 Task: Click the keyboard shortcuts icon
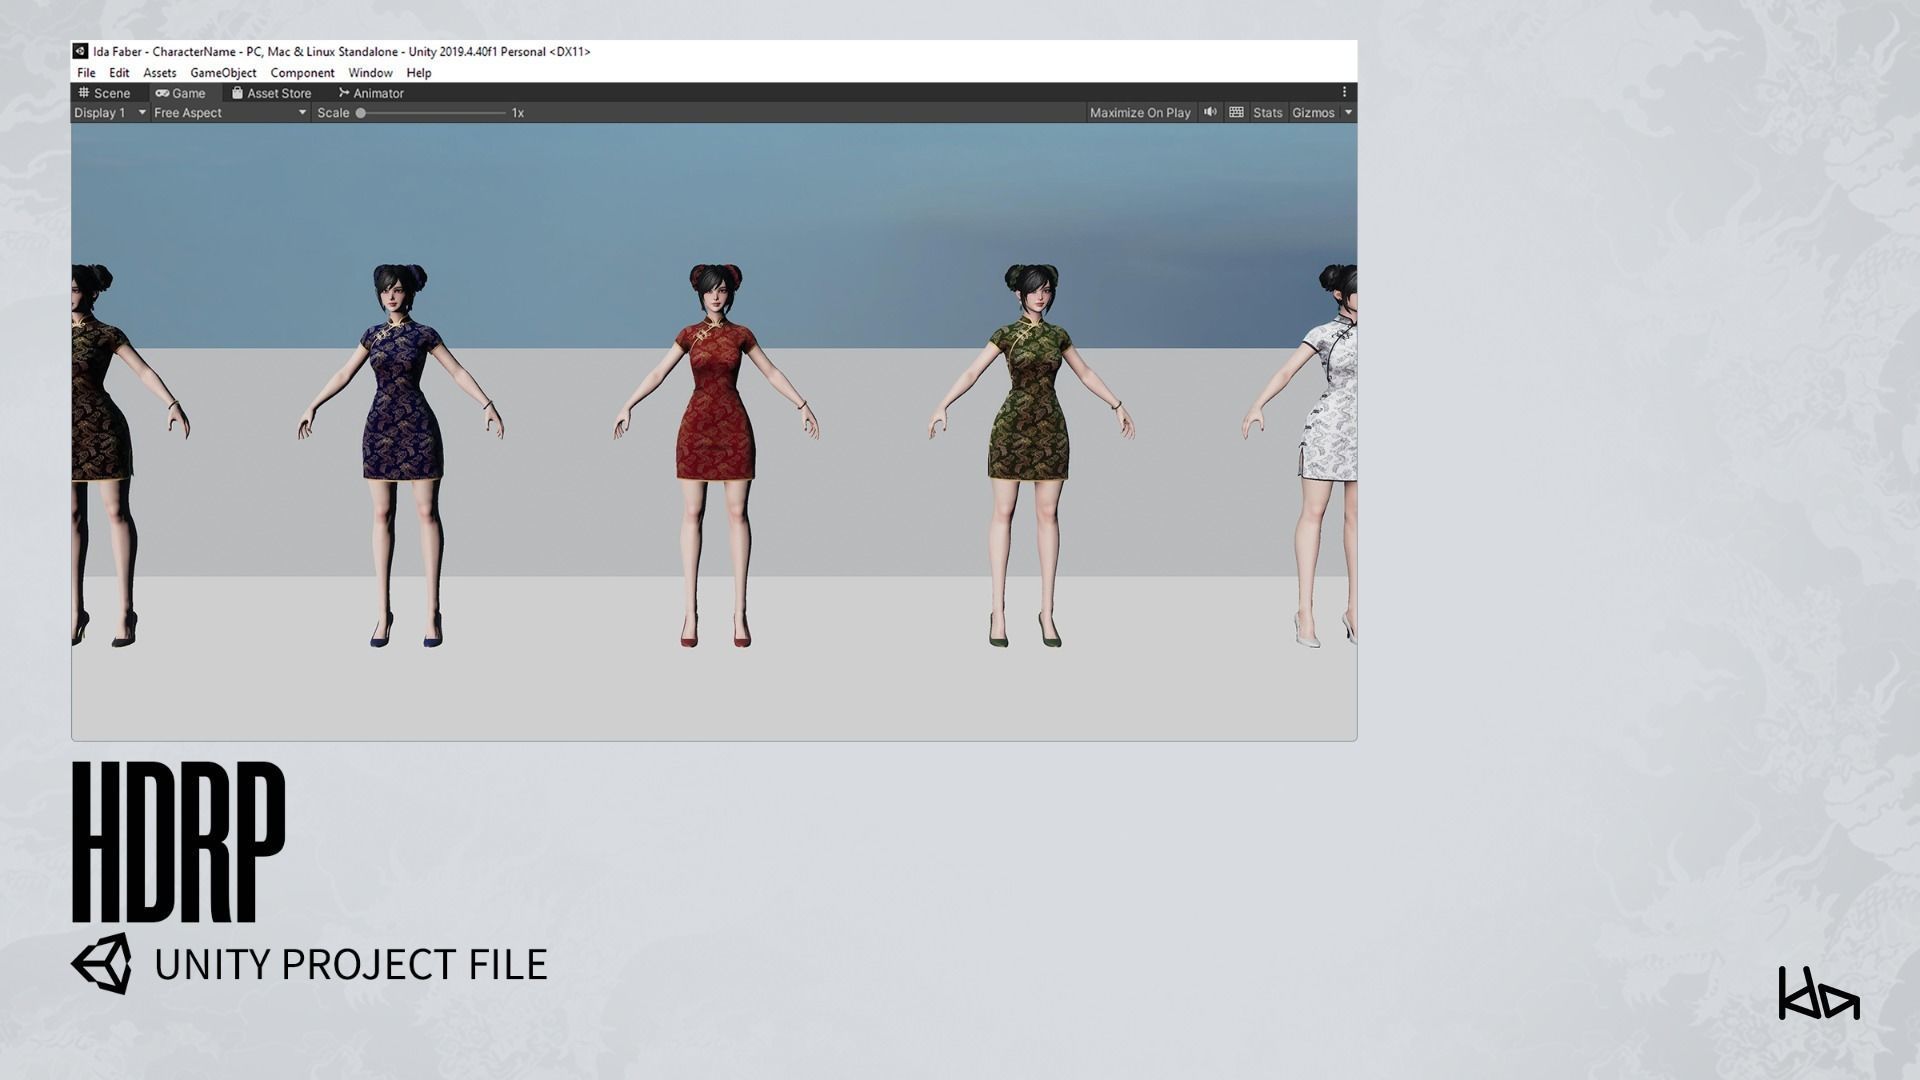coord(1236,112)
